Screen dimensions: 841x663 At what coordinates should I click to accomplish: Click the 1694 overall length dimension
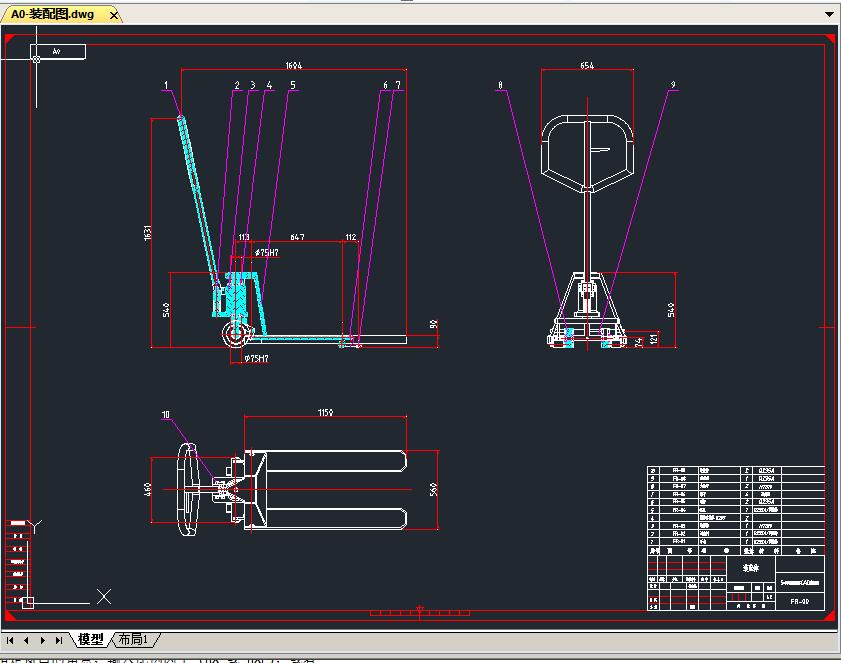coord(293,66)
